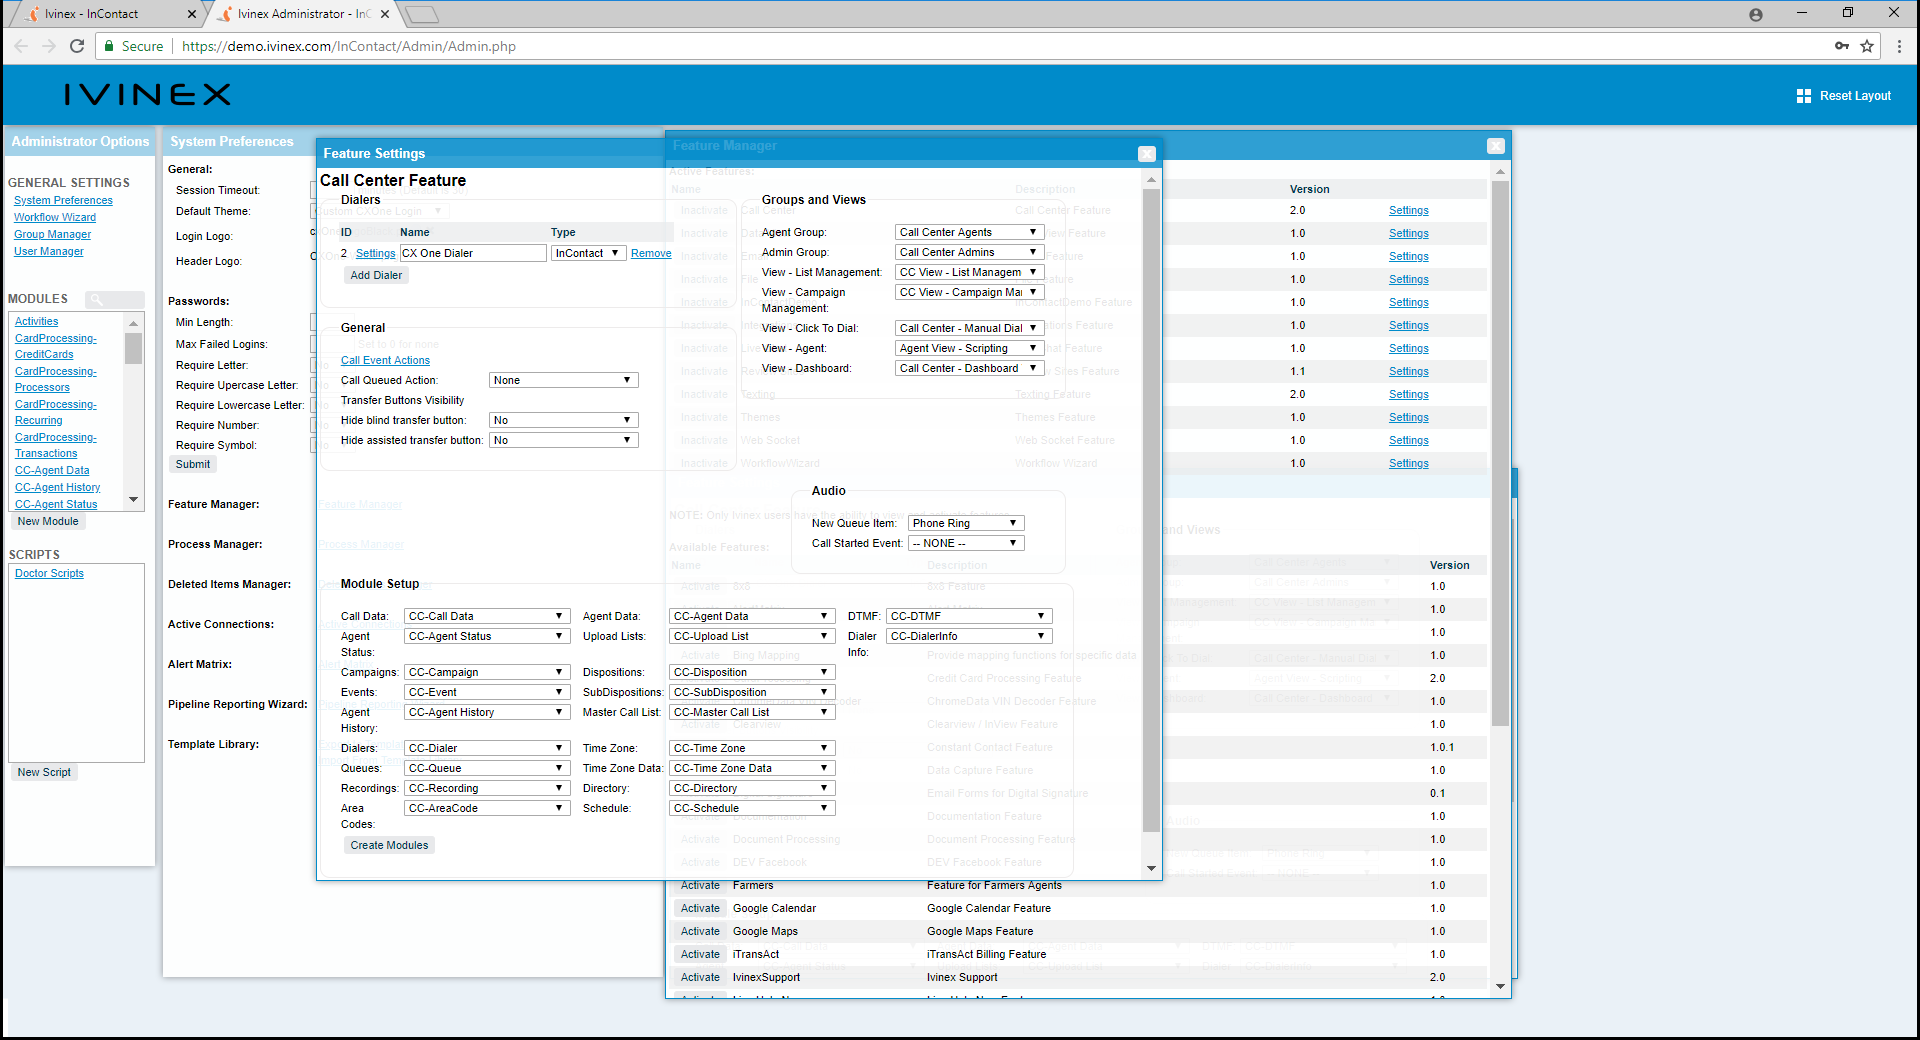Screen dimensions: 1920x1040
Task: Open the Call Event Actions link
Action: coord(385,360)
